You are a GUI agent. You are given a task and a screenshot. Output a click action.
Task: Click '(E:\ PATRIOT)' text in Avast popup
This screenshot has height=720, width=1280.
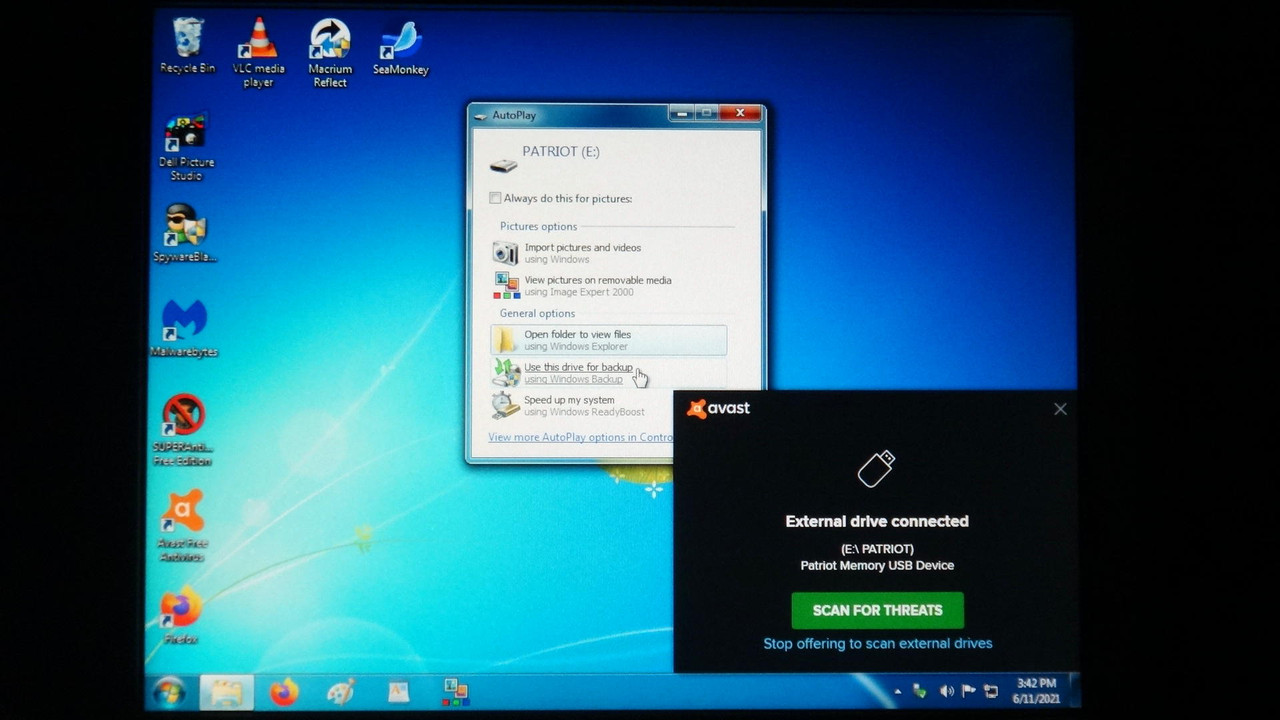click(877, 549)
